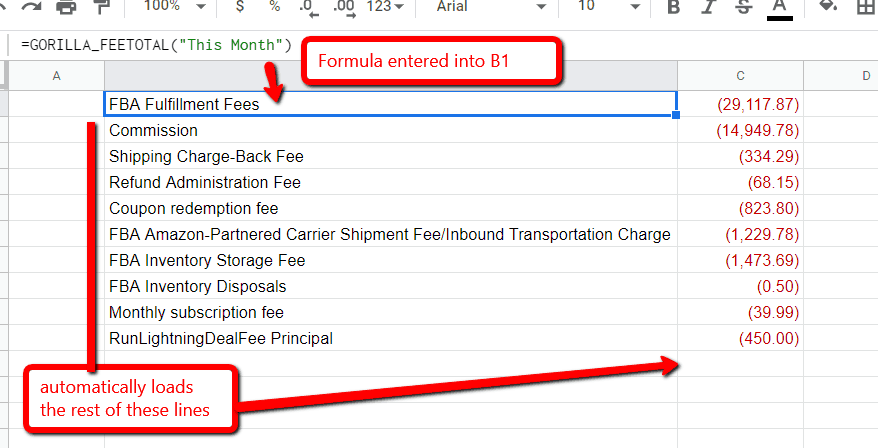
Task: Open the zoom level dropdown
Action: [x=174, y=7]
